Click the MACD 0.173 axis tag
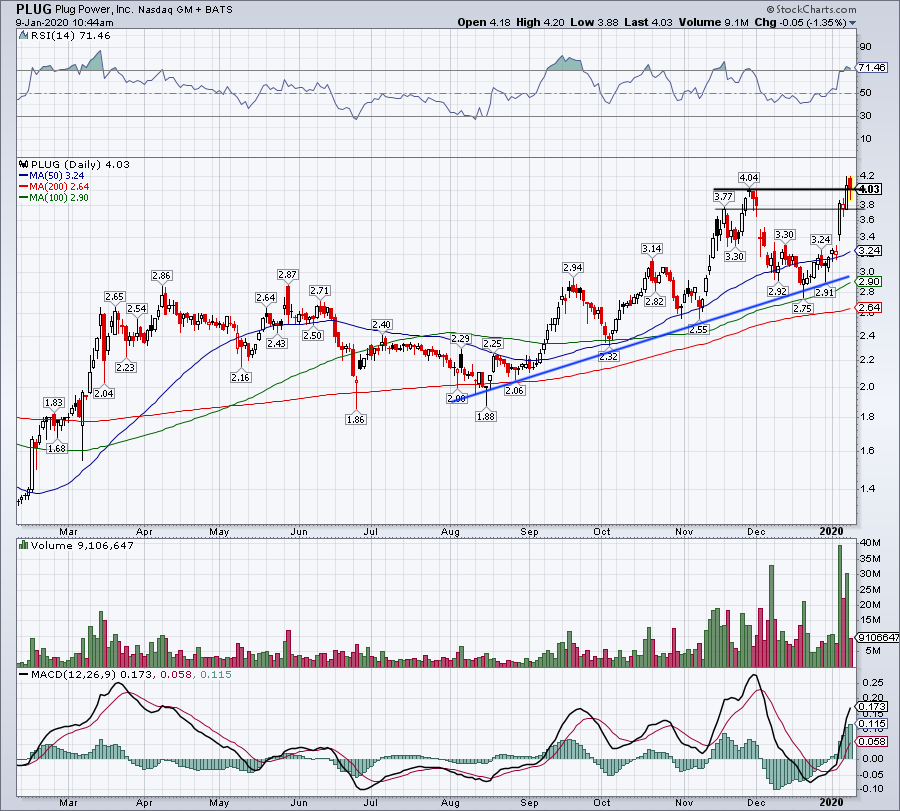This screenshot has width=900, height=811. point(871,706)
